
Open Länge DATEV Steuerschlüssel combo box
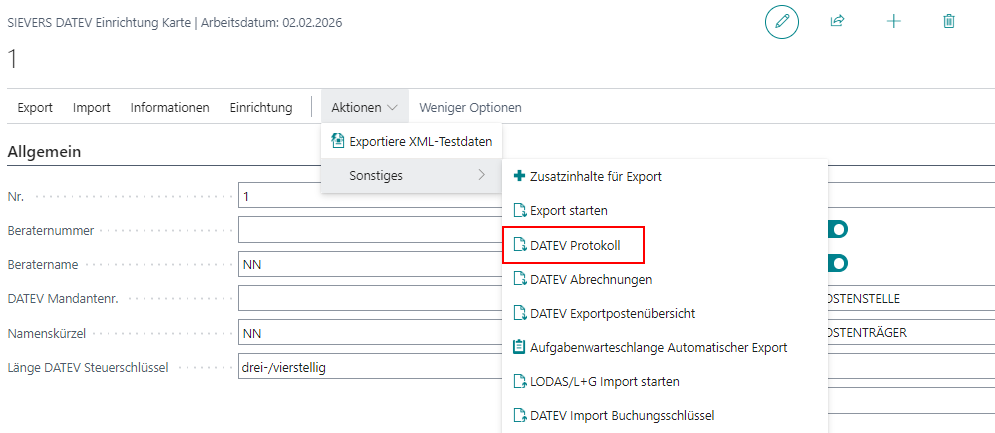[x=370, y=367]
